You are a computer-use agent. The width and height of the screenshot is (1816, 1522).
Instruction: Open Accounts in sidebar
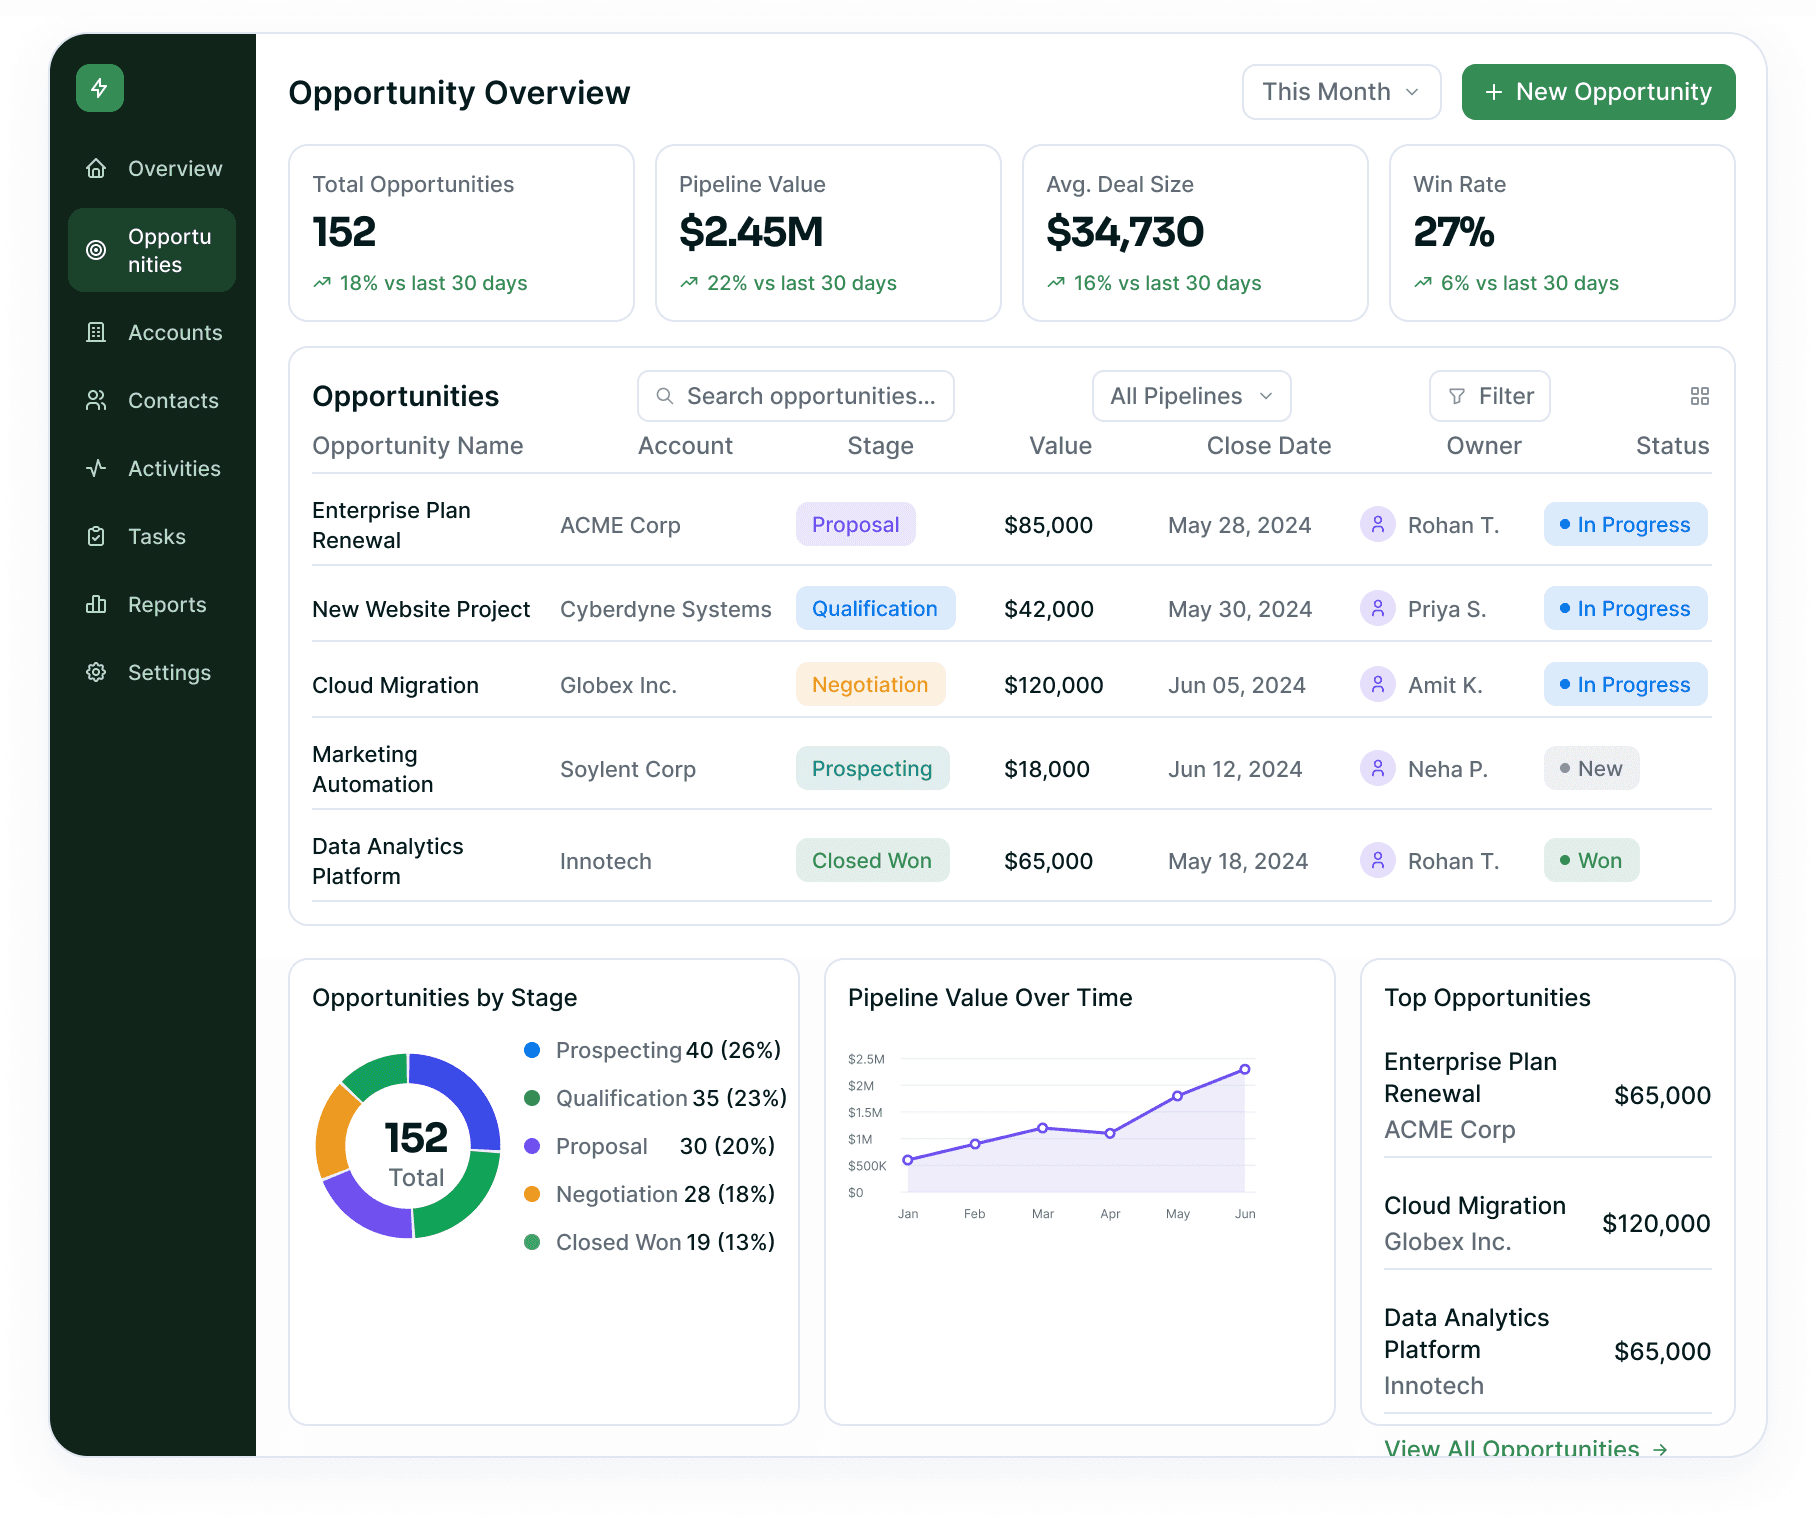[152, 332]
